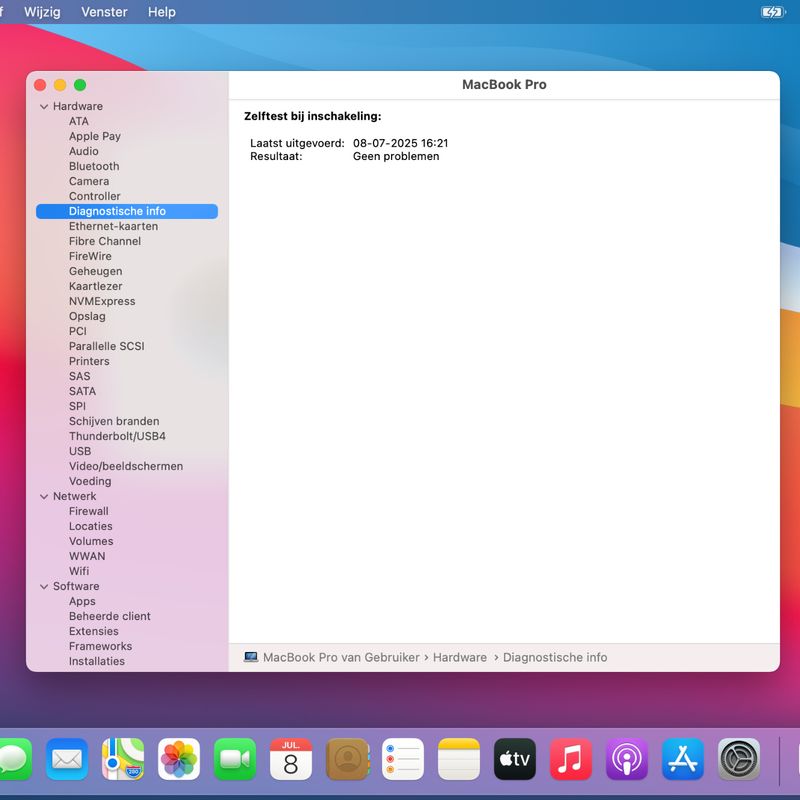Open Messages from the Dock
This screenshot has width=800, height=800.
click(13, 759)
